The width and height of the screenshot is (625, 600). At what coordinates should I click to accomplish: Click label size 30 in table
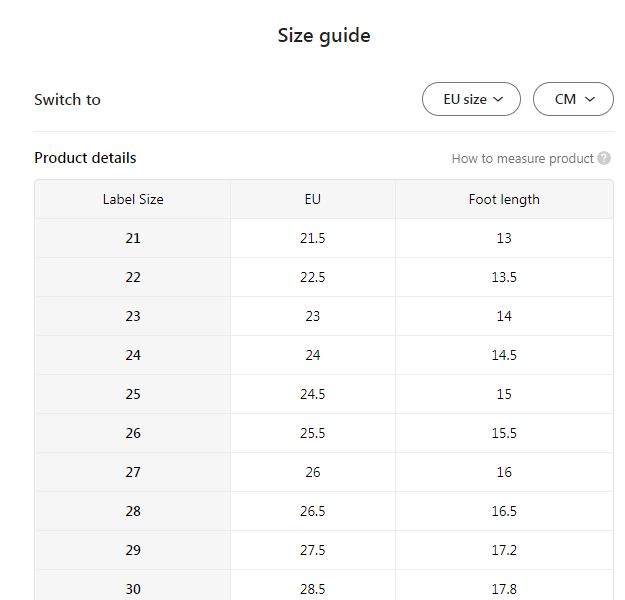[x=133, y=588]
